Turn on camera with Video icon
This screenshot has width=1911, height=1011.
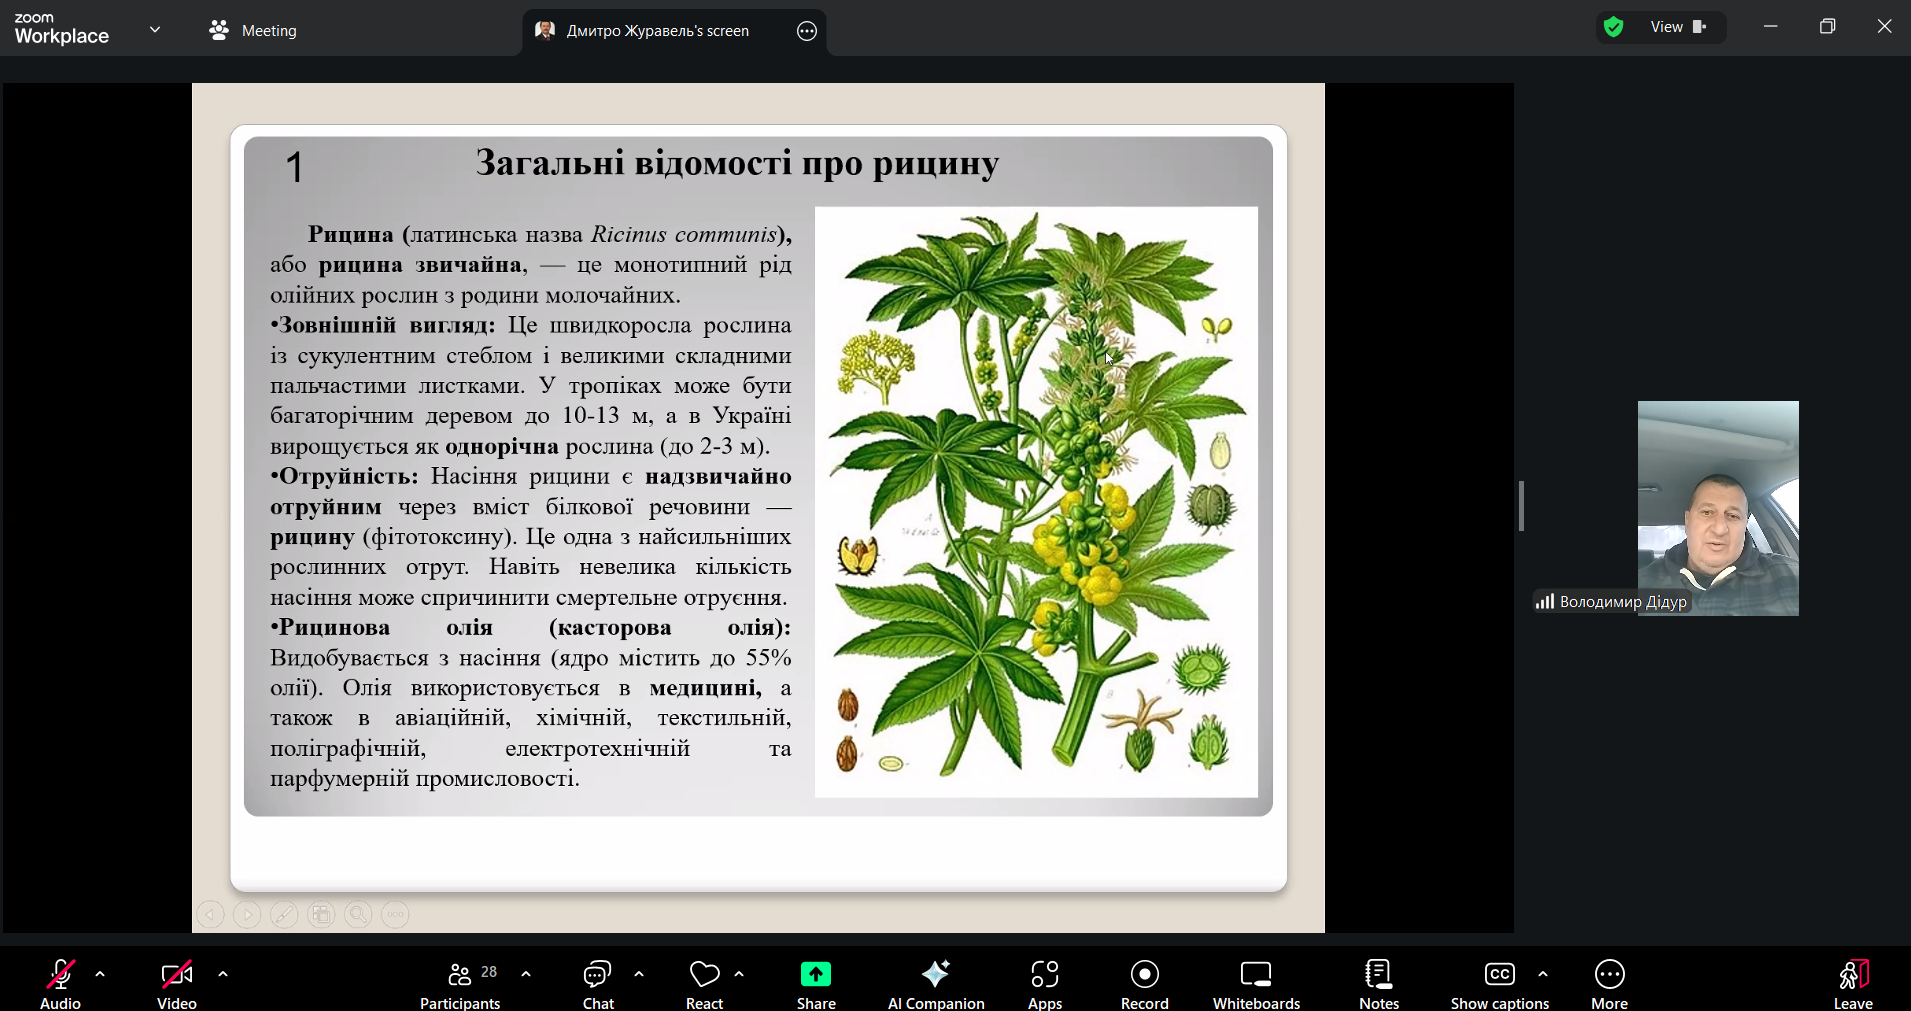[177, 975]
